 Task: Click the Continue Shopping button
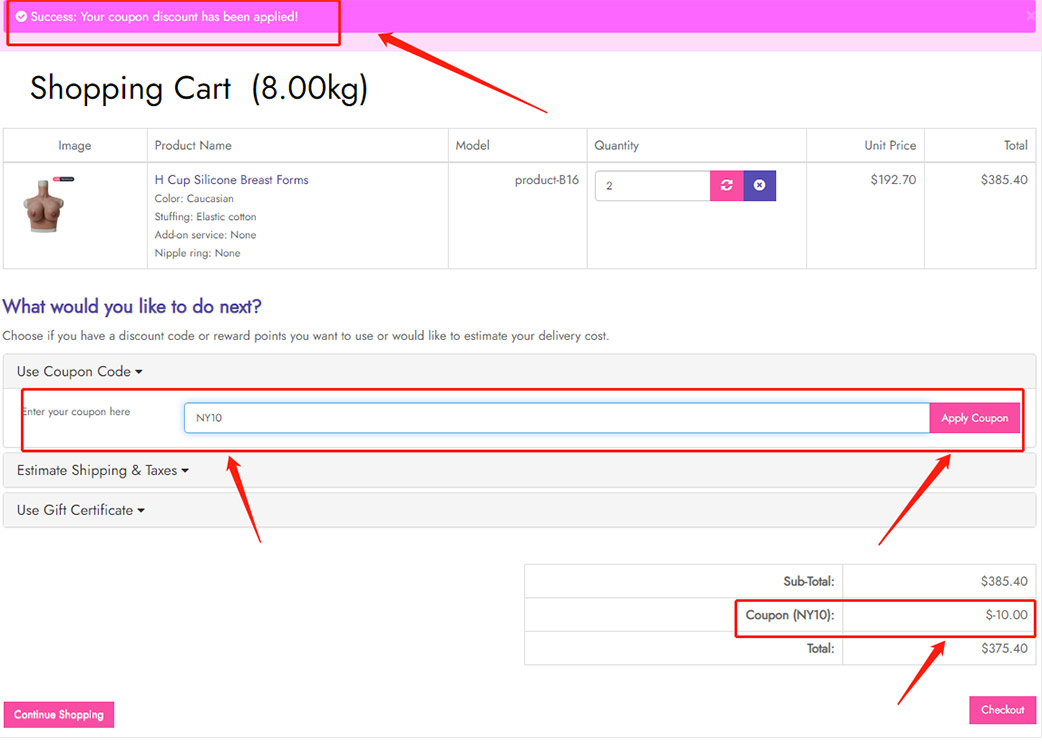click(59, 715)
